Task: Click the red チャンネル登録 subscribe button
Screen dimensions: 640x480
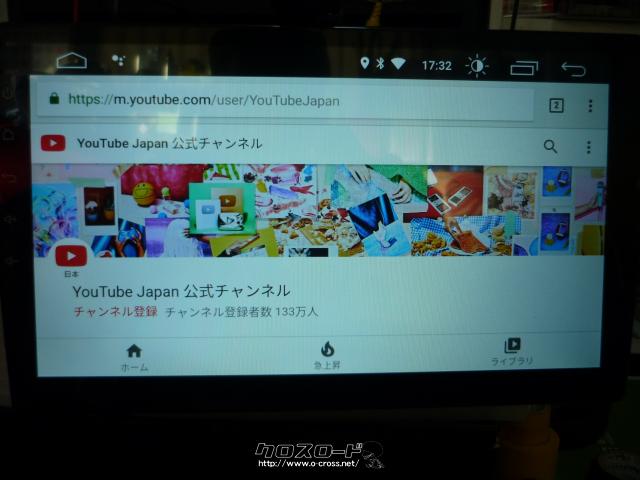Action: point(116,312)
